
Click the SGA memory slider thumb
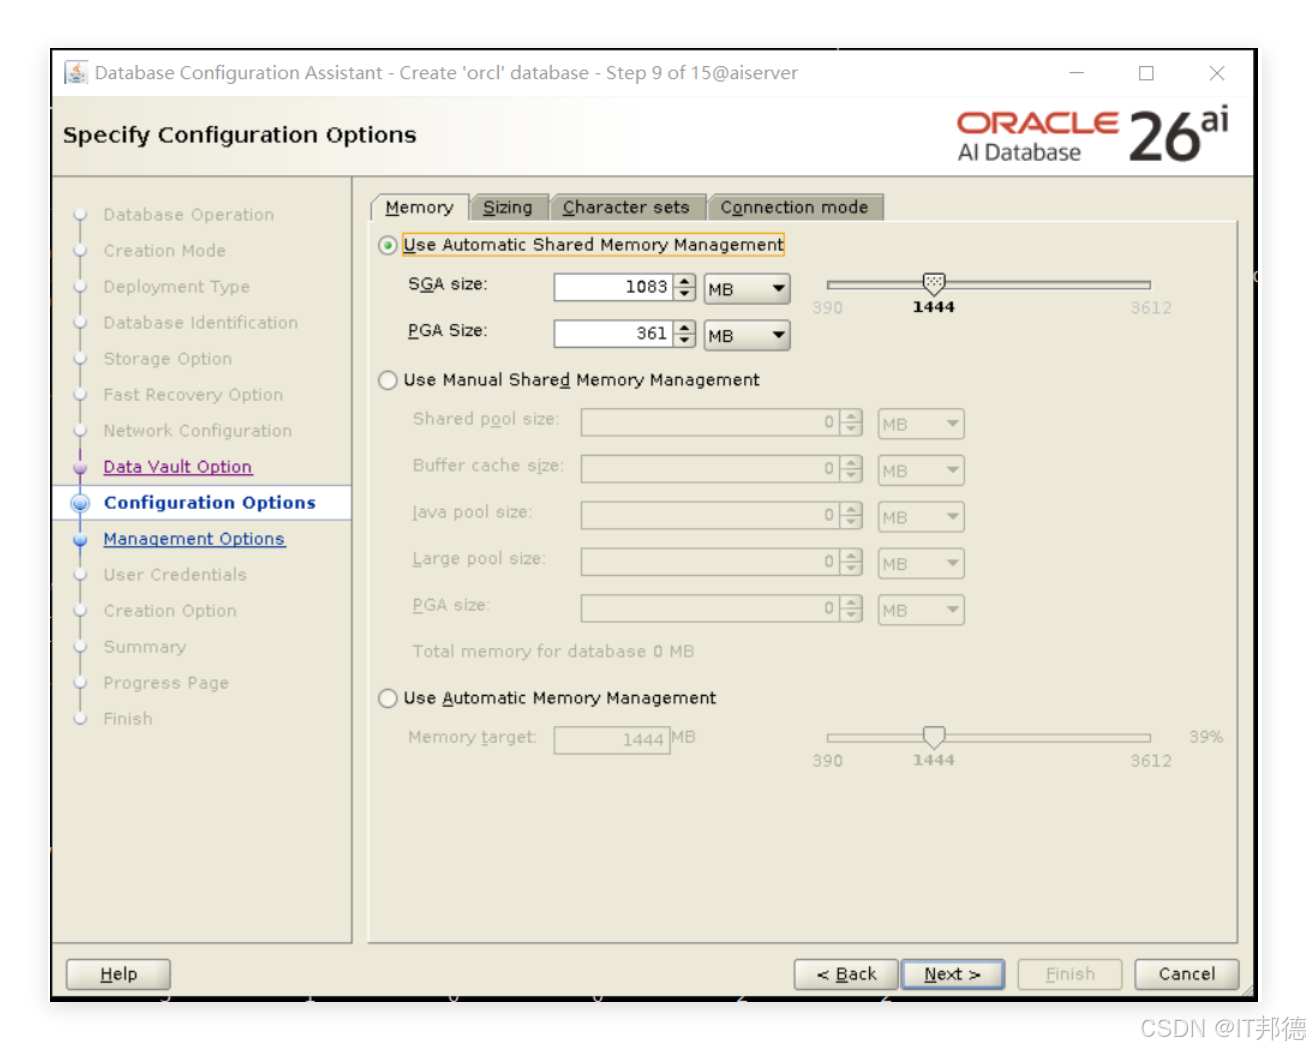coord(934,284)
